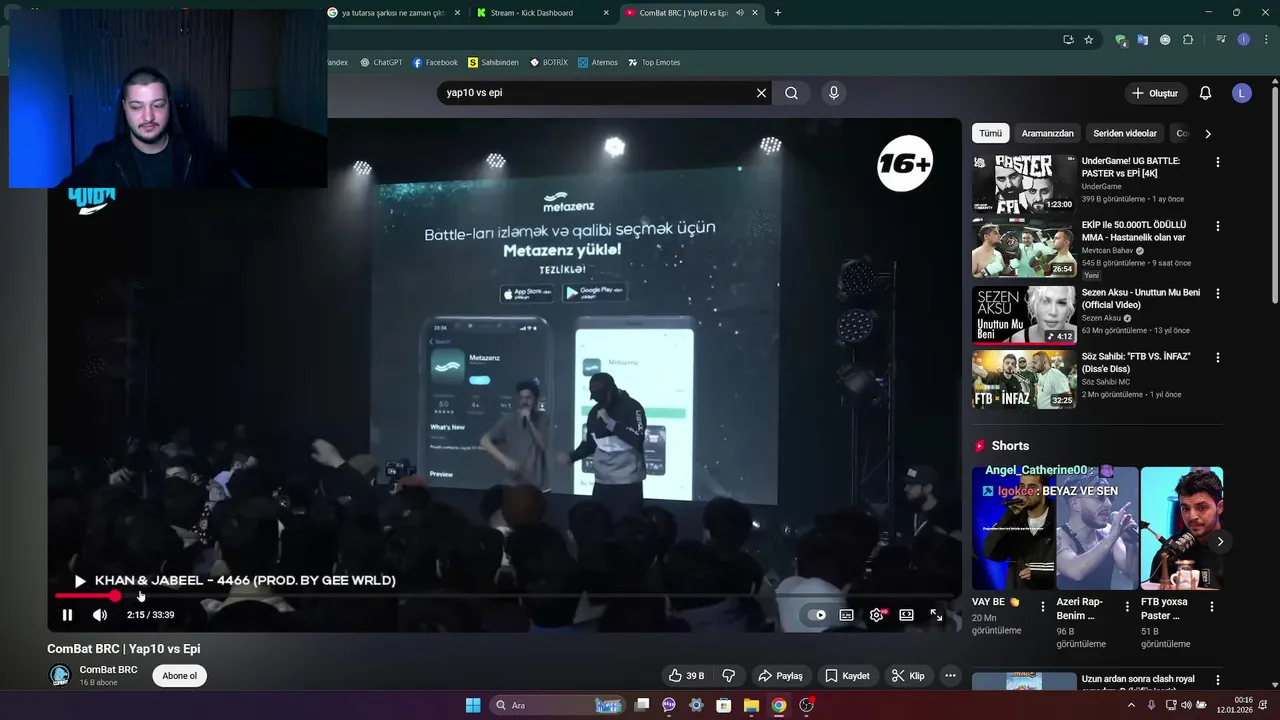Create a clip with Klip button
The width and height of the screenshot is (1280, 720).
[x=908, y=676]
